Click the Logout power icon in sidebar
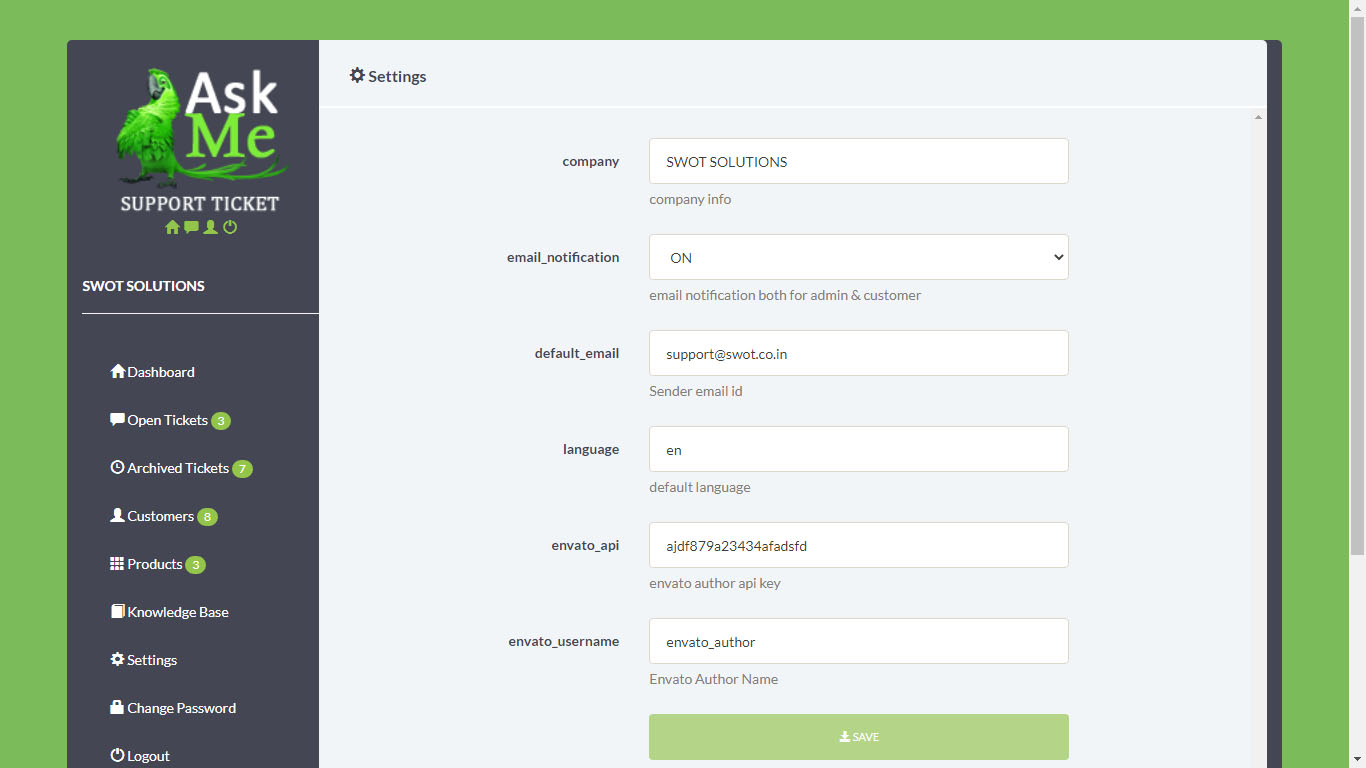This screenshot has height=768, width=1366. (117, 755)
